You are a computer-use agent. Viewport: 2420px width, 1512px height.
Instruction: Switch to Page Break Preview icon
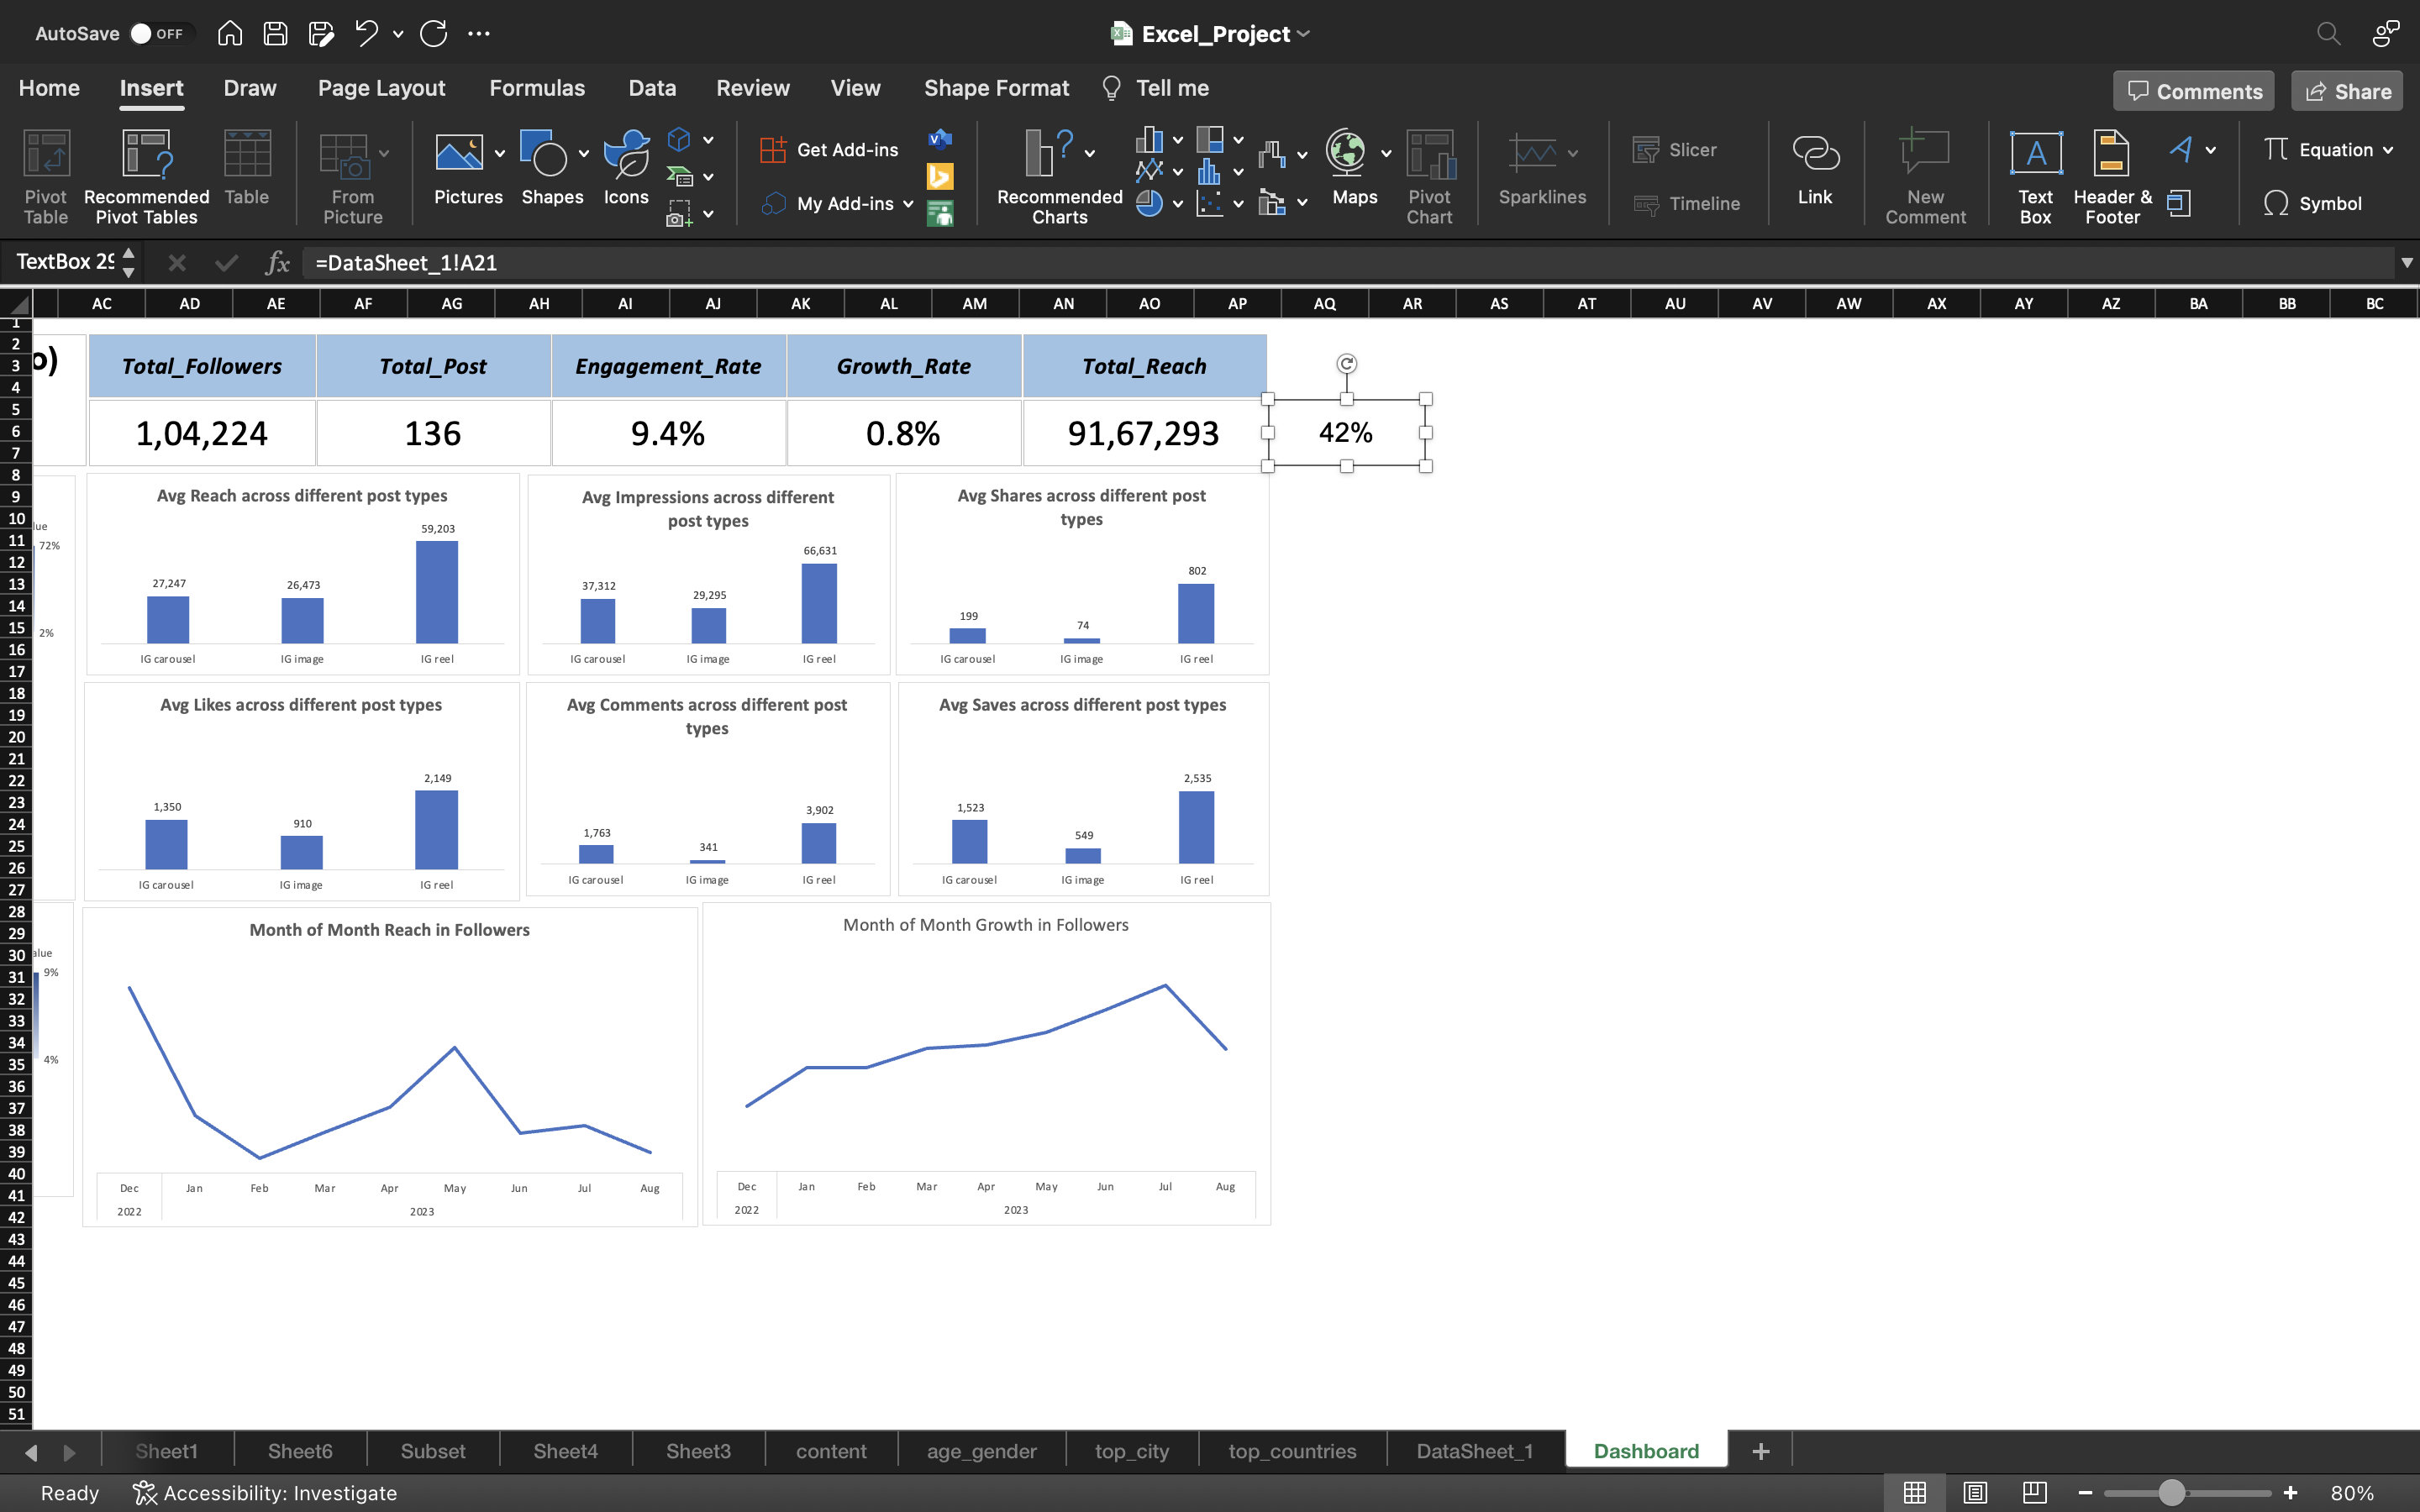2034,1493
